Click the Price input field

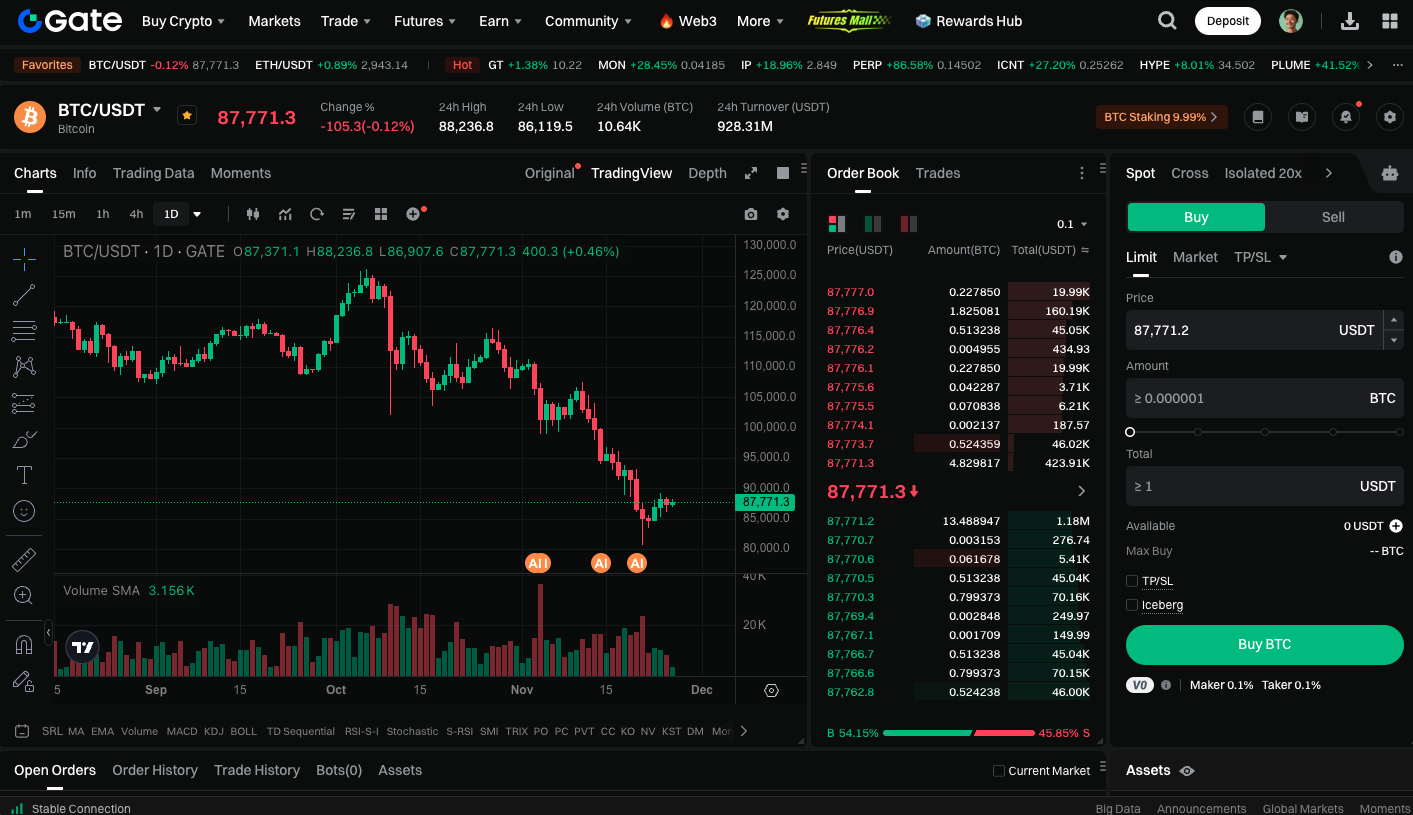[1253, 330]
